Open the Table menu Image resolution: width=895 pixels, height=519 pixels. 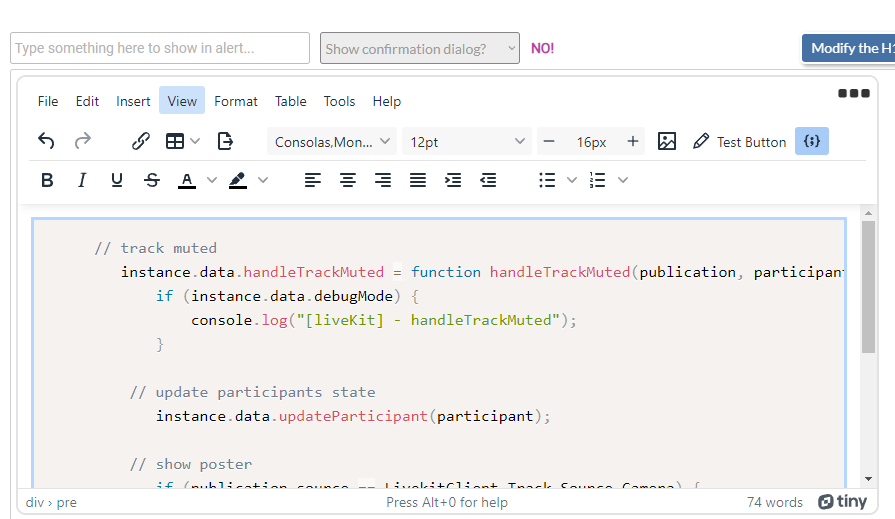291,101
